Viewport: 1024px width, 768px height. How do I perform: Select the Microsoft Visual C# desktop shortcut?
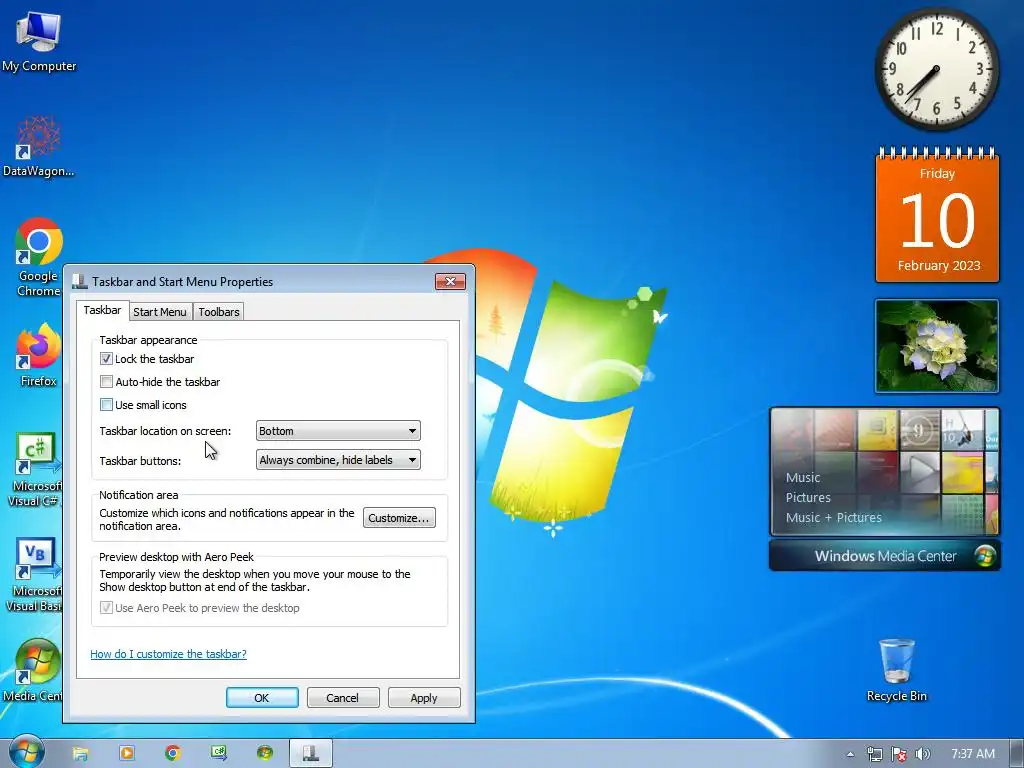pos(37,469)
